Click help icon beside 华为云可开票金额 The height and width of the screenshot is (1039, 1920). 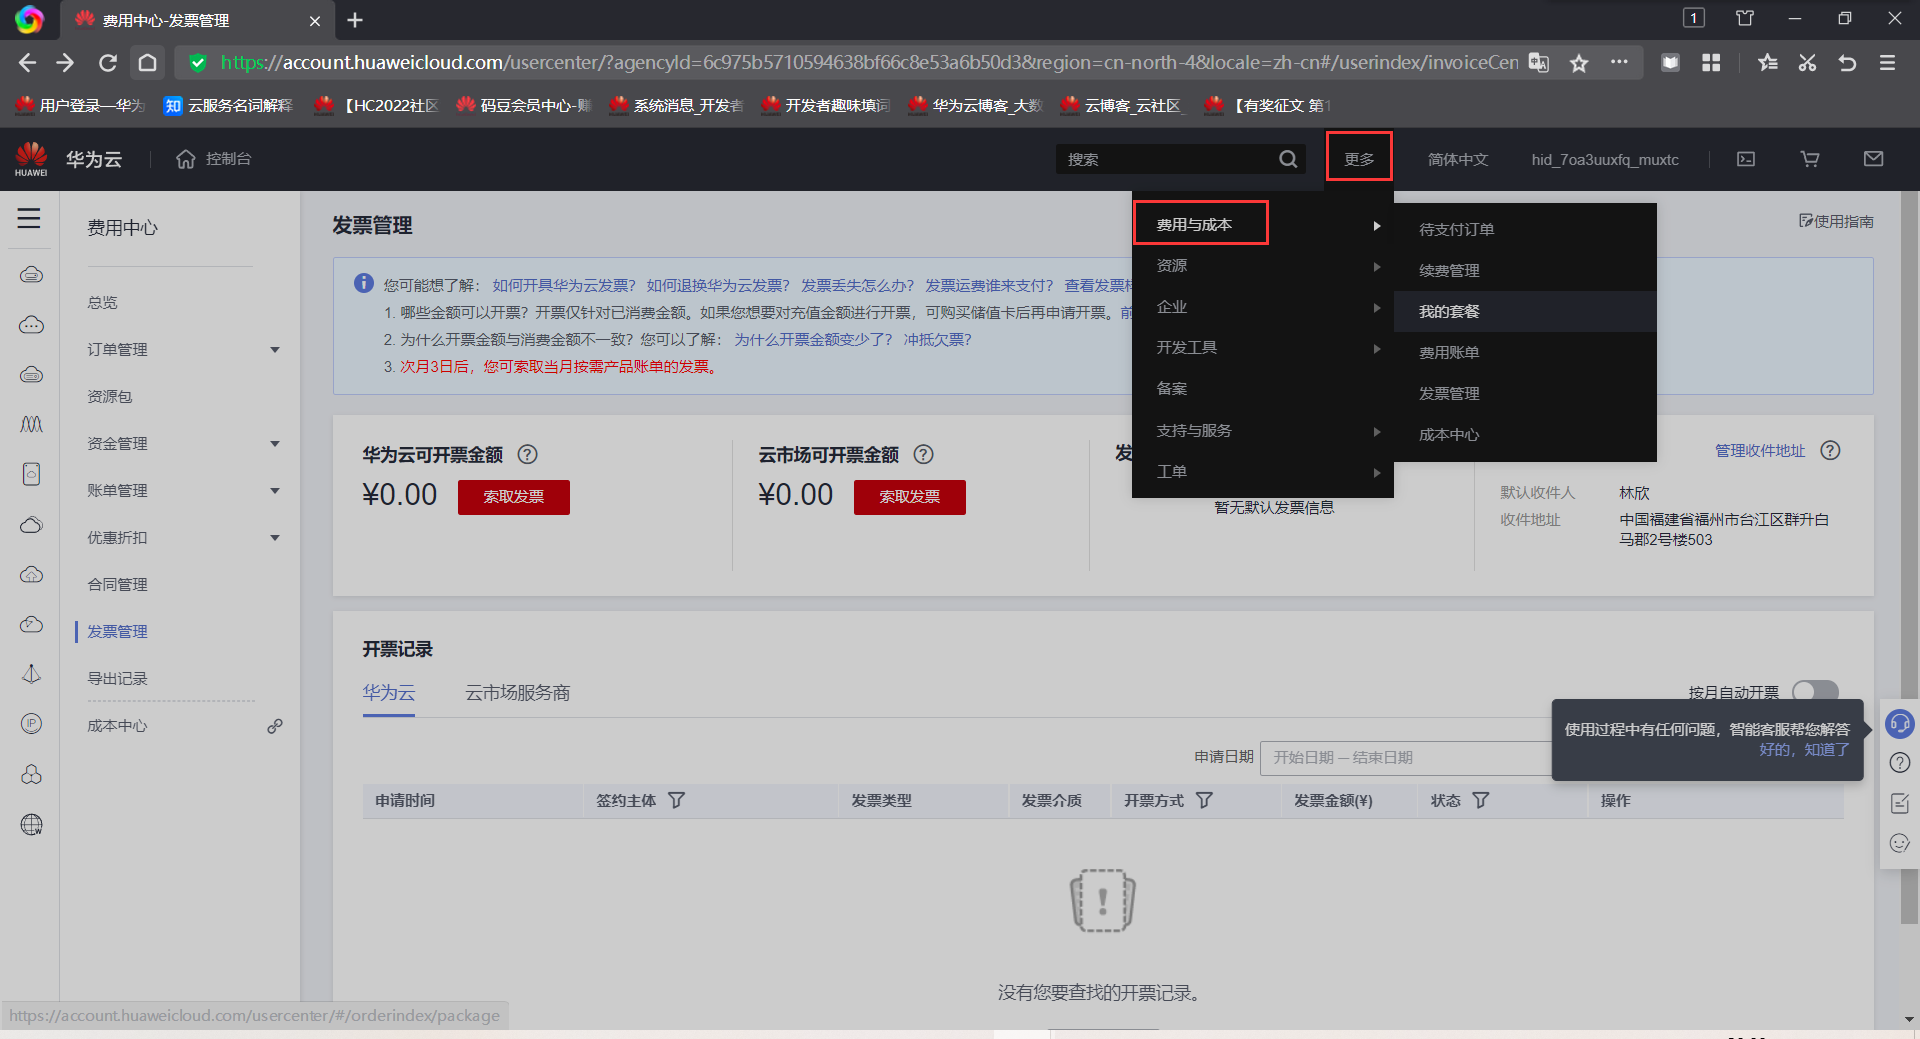(x=527, y=454)
